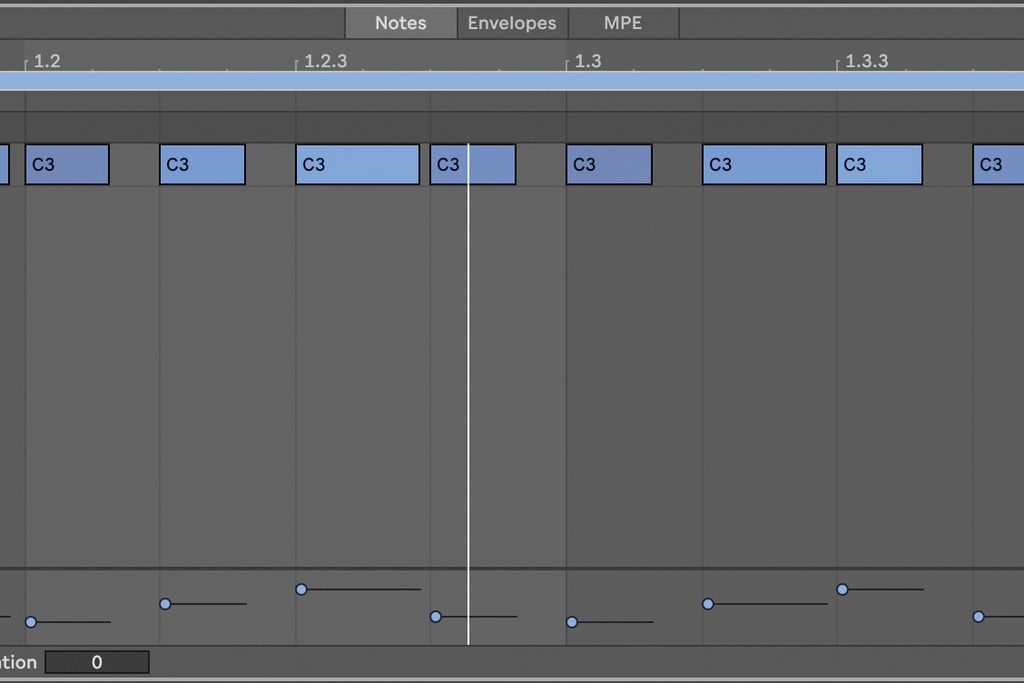Click the value field showing 0
The image size is (1024, 683).
[97, 662]
